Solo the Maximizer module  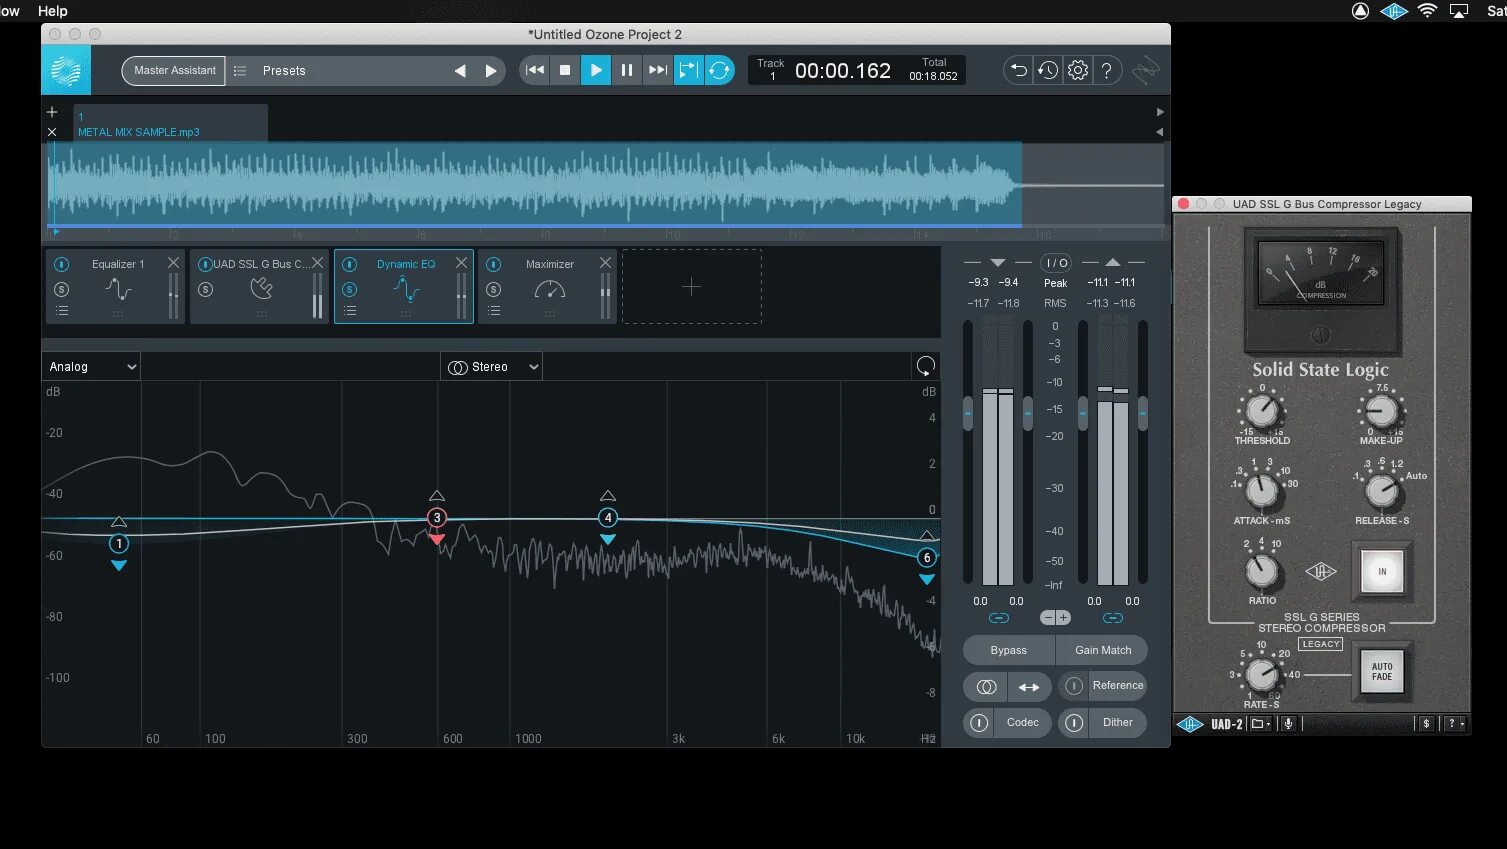(494, 289)
